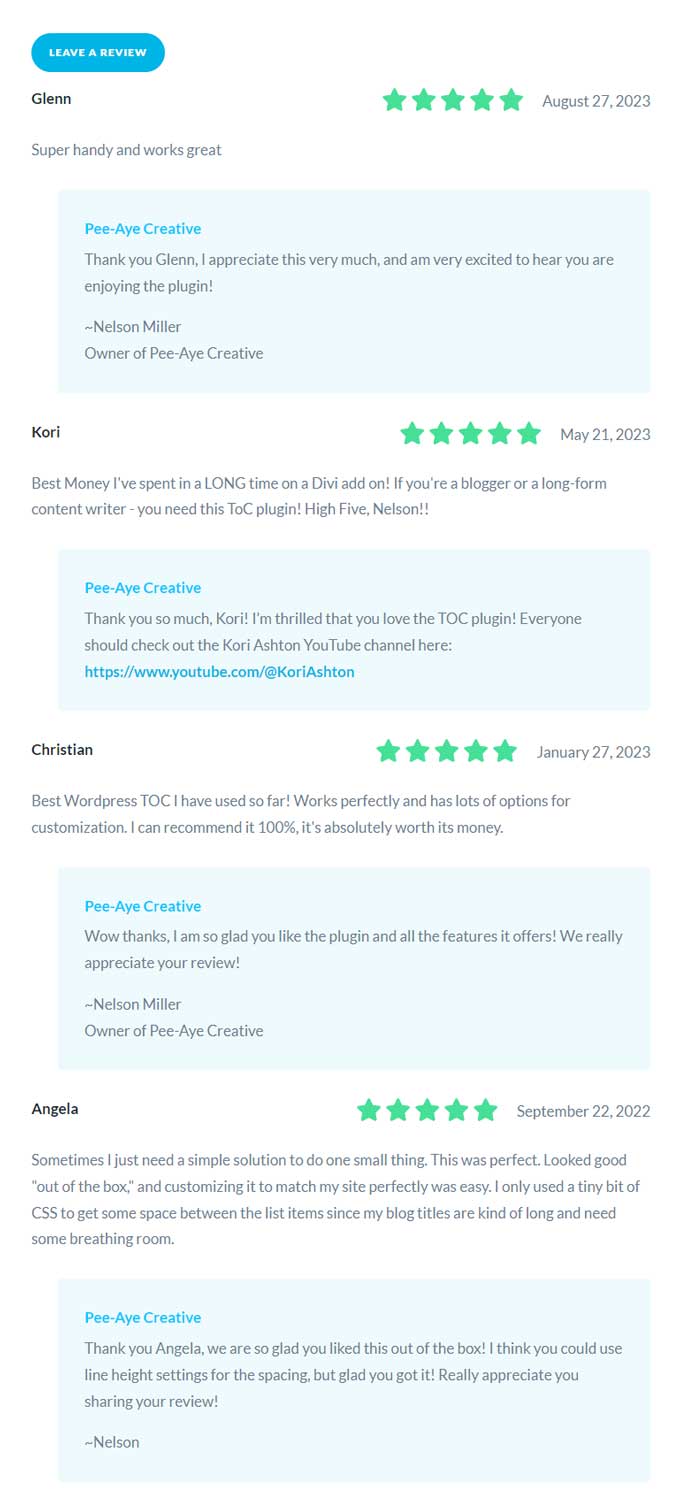Select the date September 22, 2022
680x1494 pixels.
click(583, 1111)
